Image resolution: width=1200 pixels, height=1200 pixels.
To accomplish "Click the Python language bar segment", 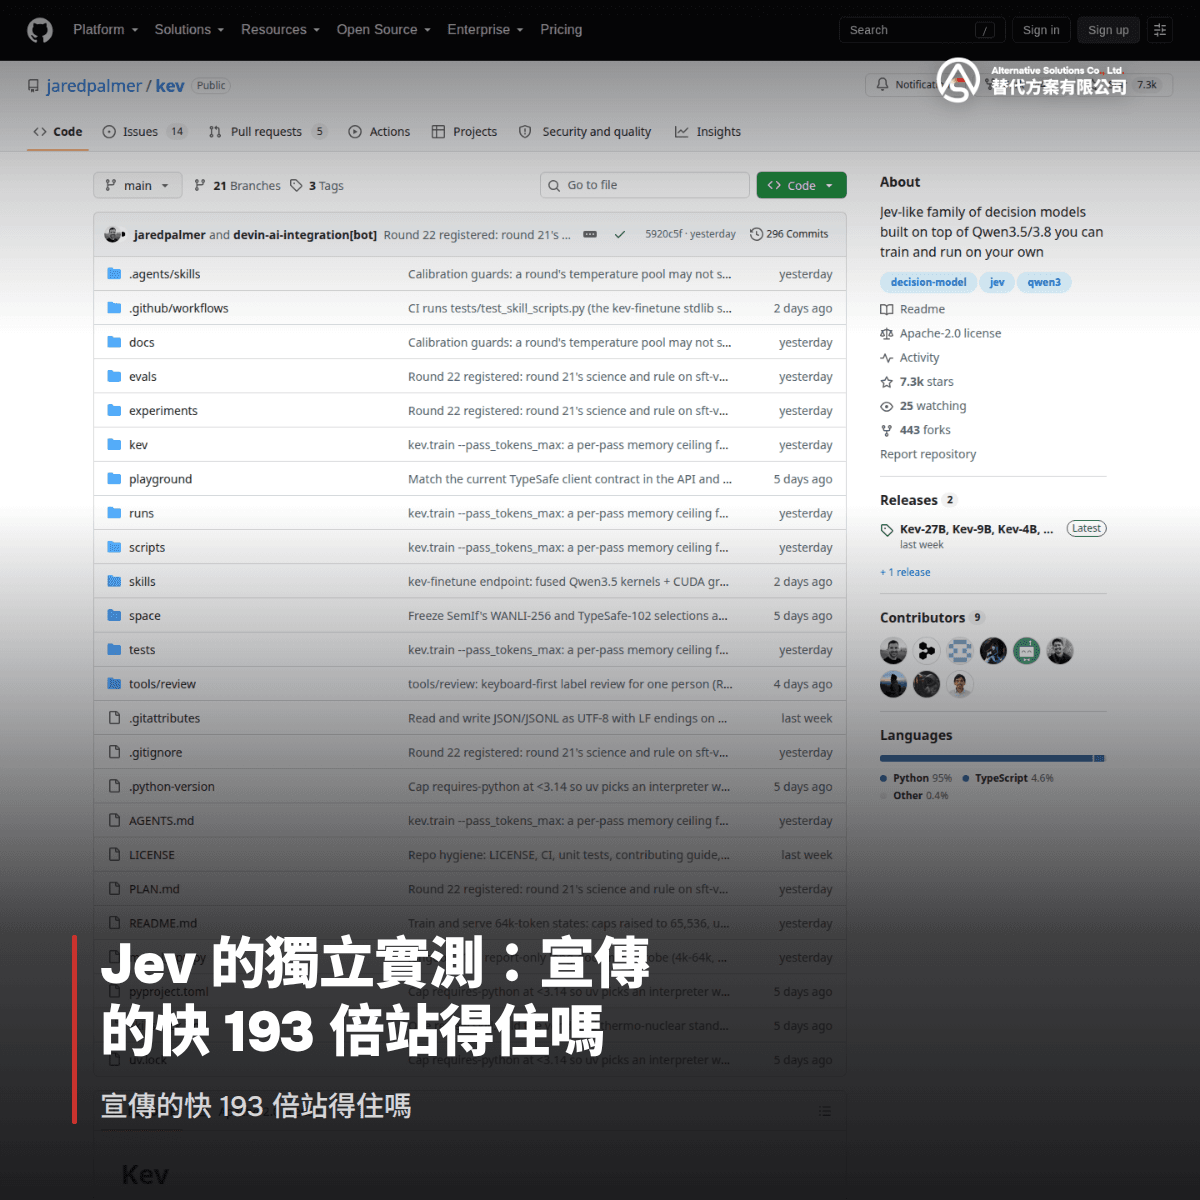I will (x=986, y=759).
